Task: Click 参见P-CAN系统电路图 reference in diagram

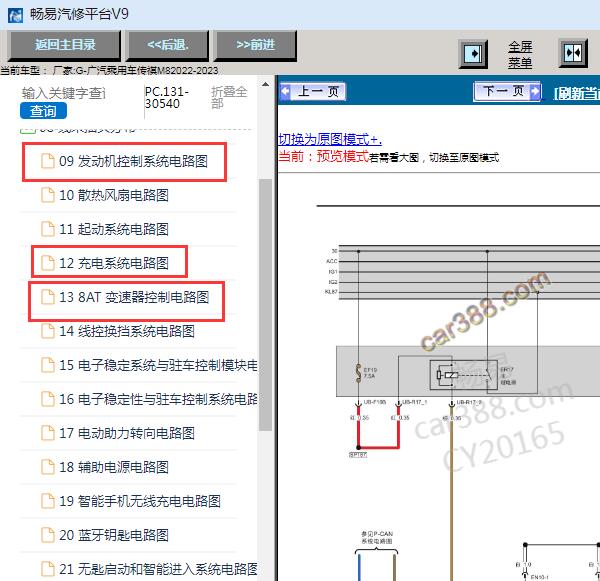Action: 377,537
